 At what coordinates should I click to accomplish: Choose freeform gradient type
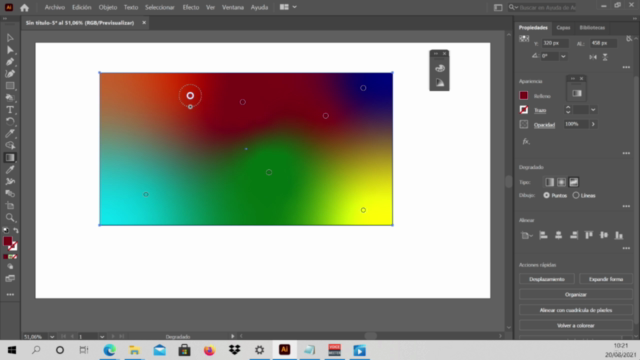pos(573,182)
